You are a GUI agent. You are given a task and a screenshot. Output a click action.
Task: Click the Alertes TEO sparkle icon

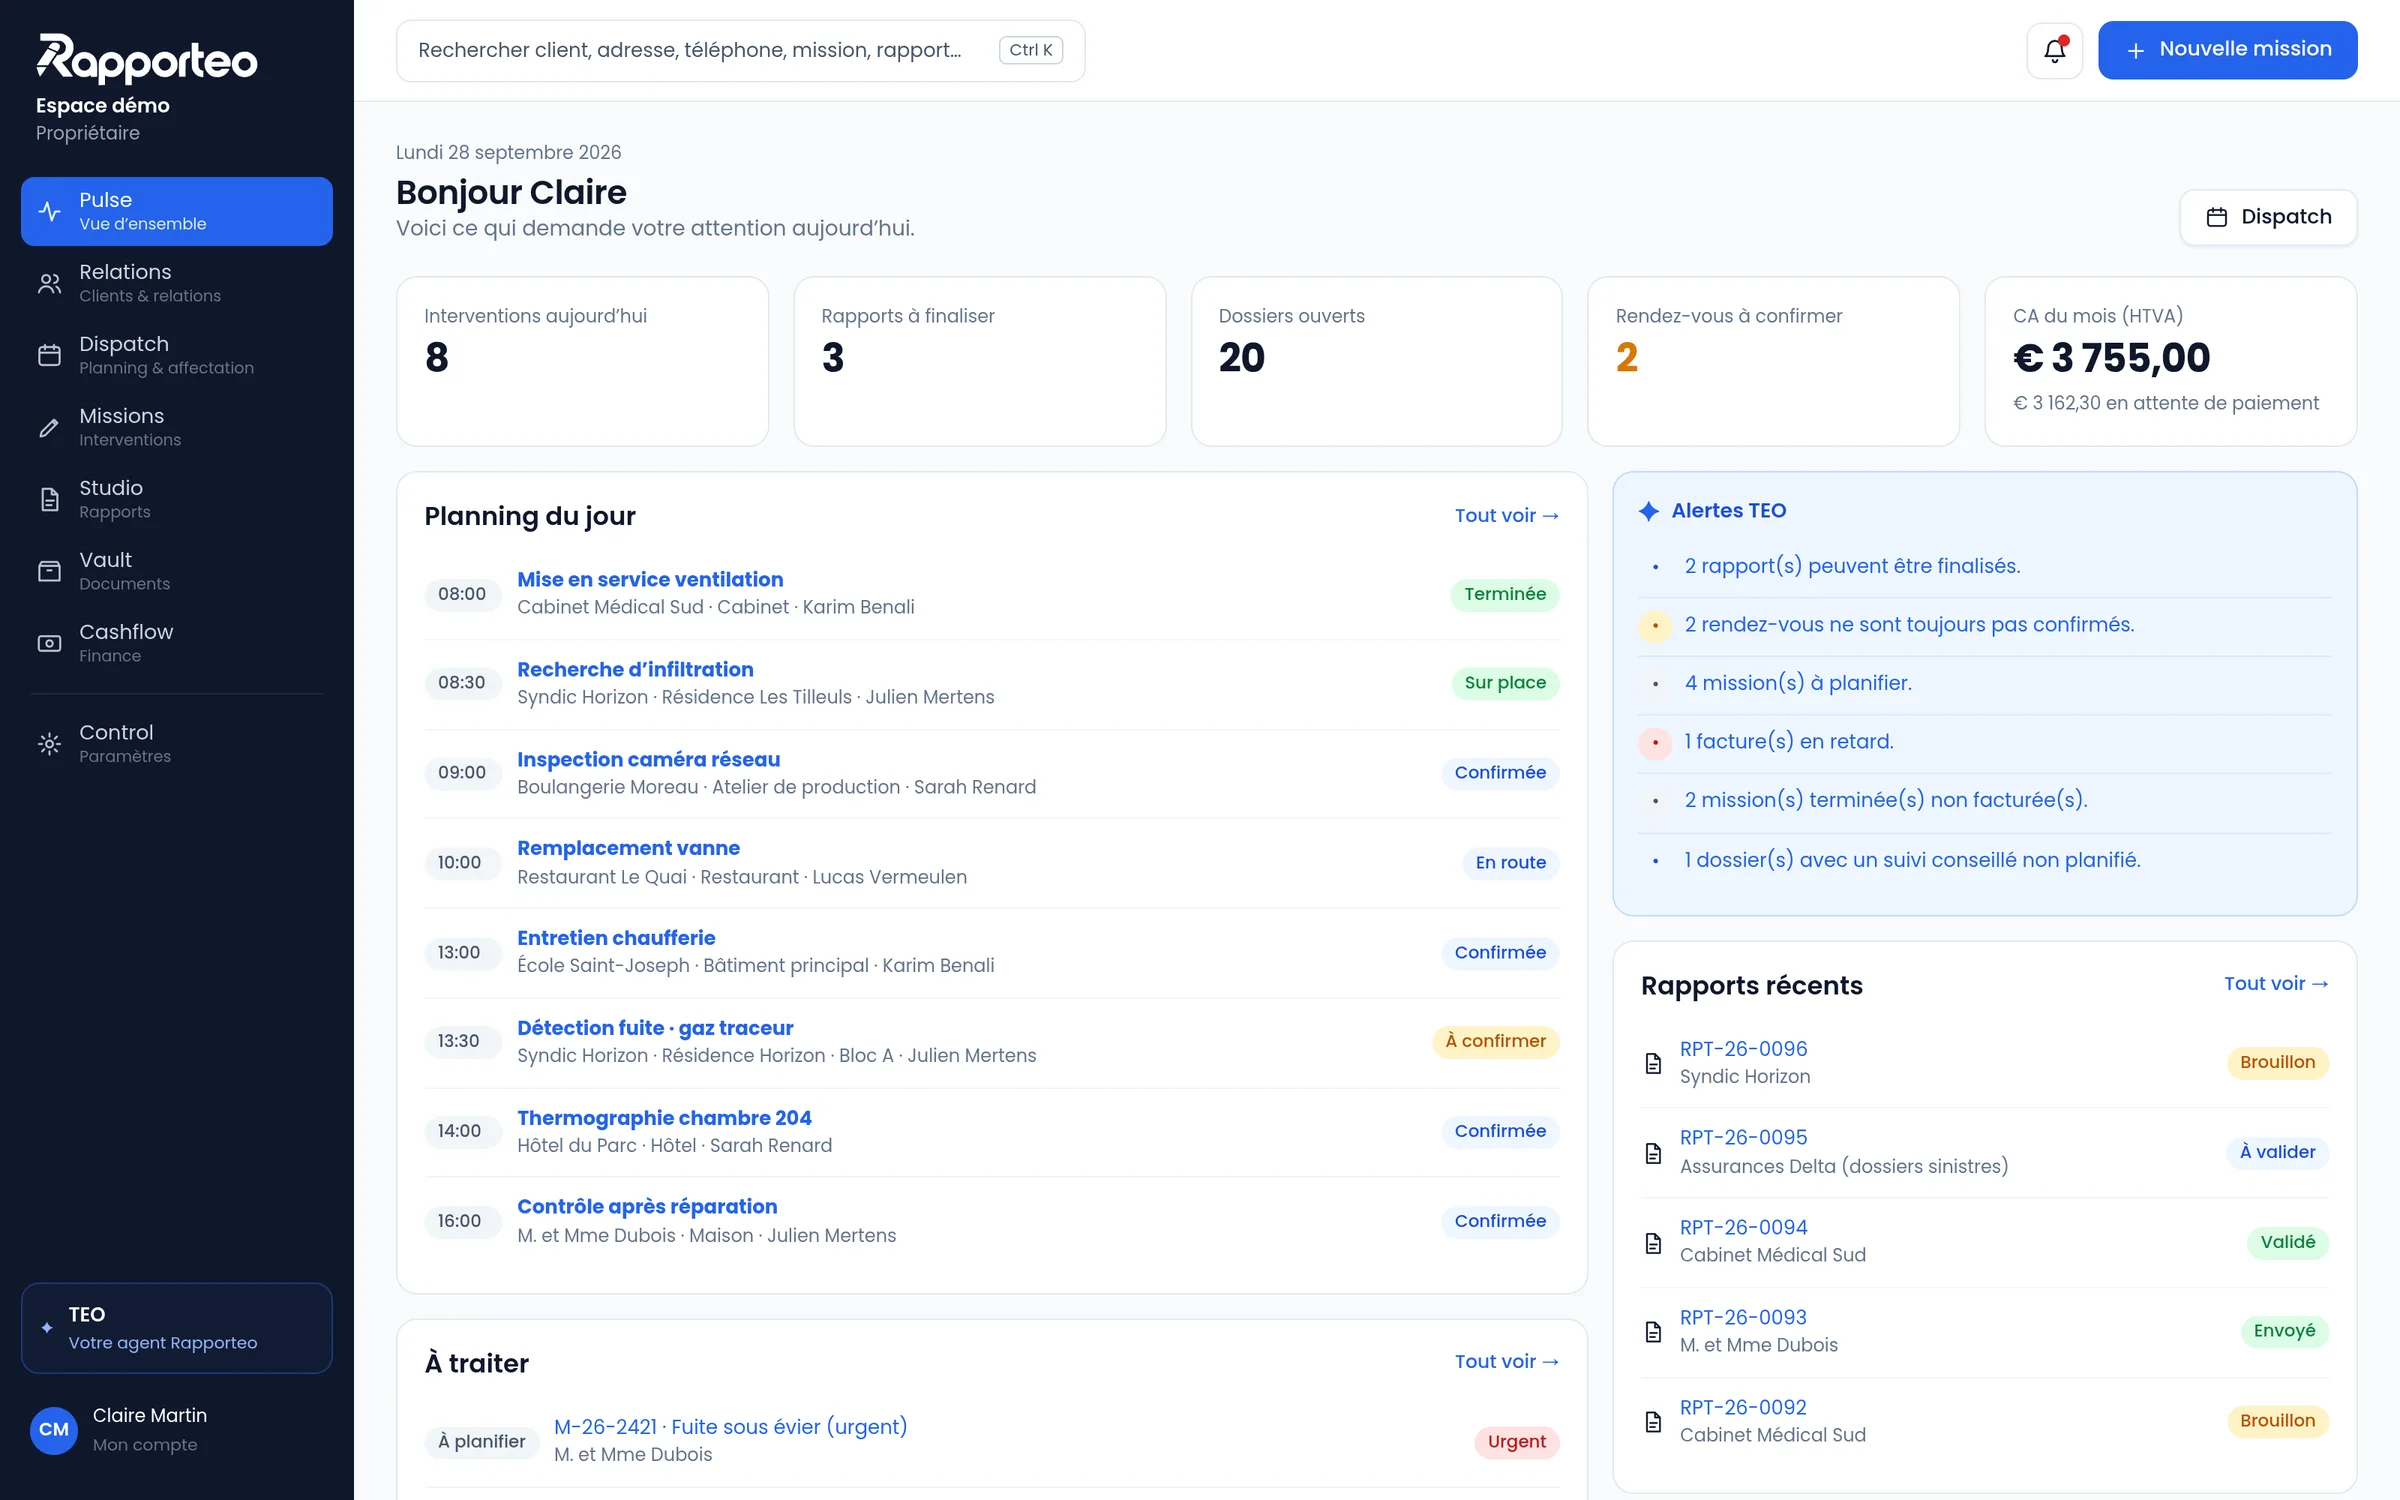pyautogui.click(x=1649, y=511)
